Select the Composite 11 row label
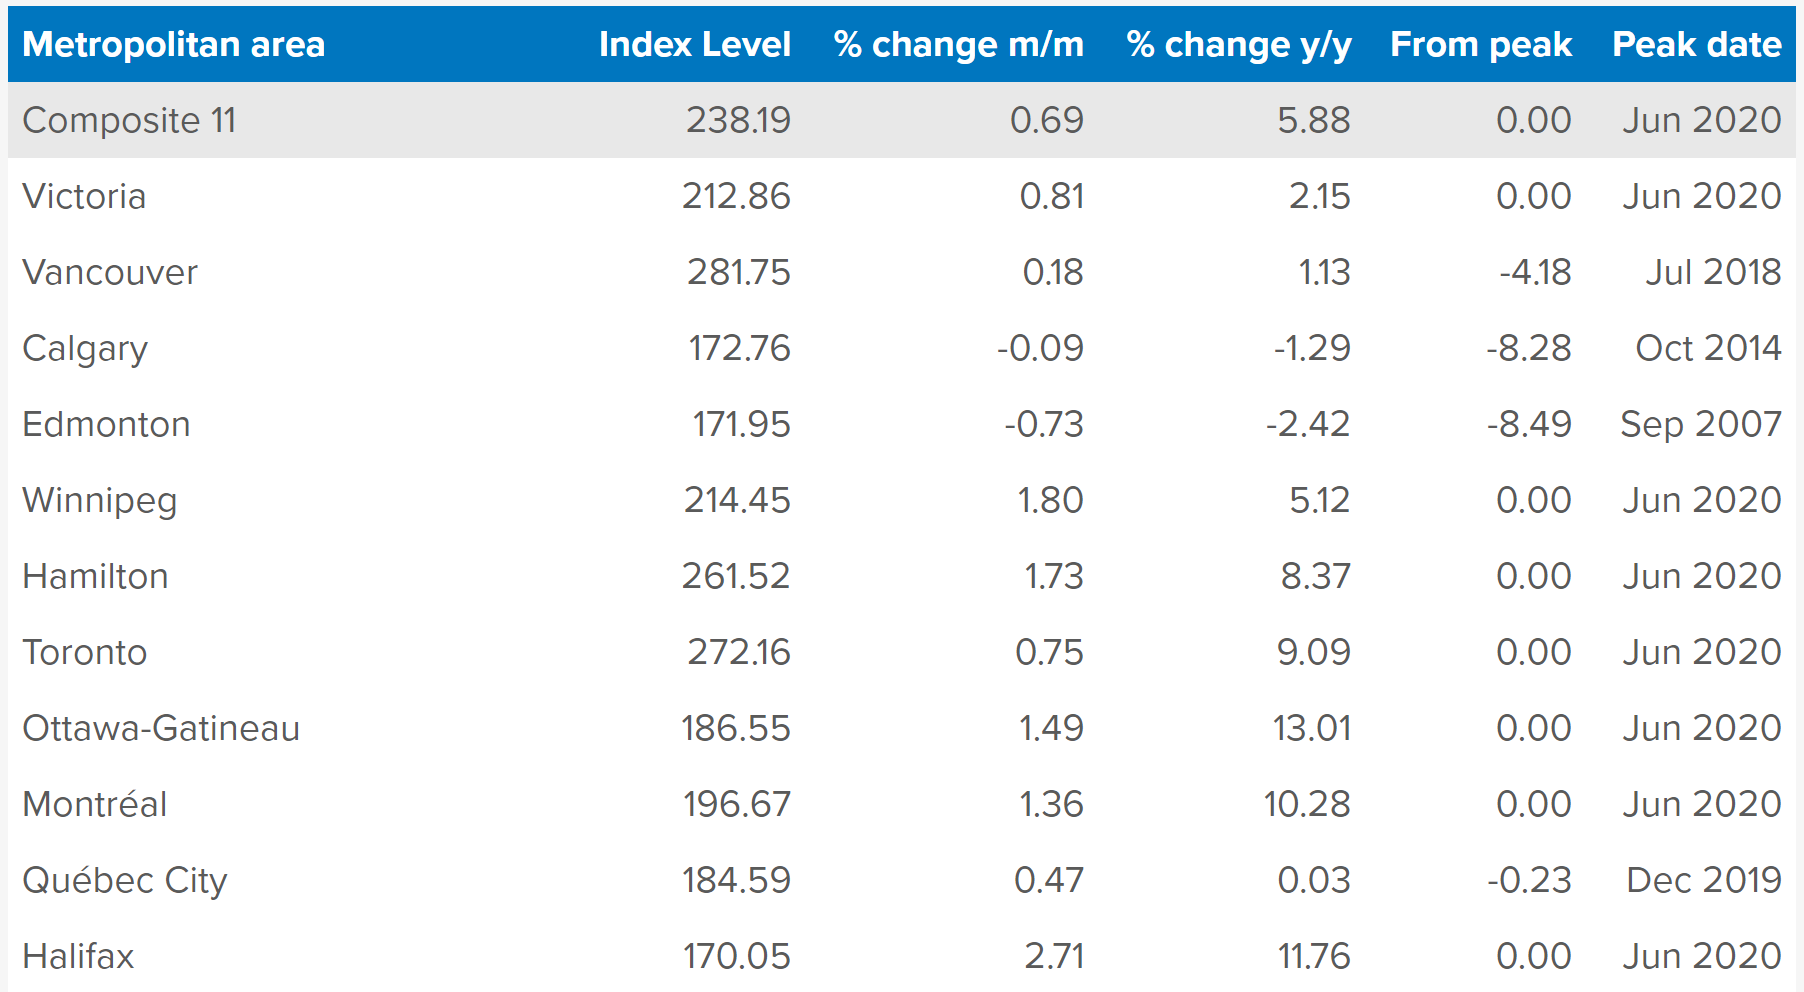Screen dimensions: 1804x992 point(129,120)
